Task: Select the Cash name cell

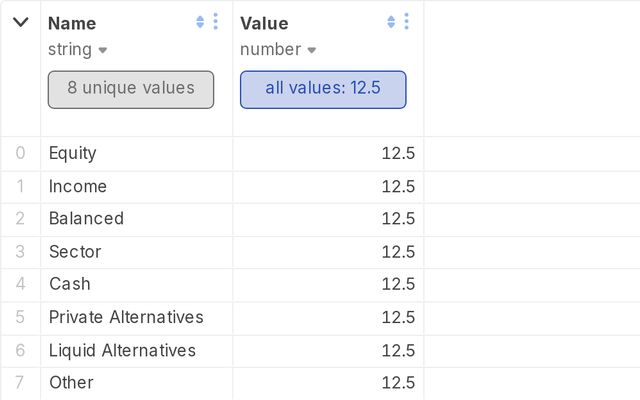Action: [70, 284]
